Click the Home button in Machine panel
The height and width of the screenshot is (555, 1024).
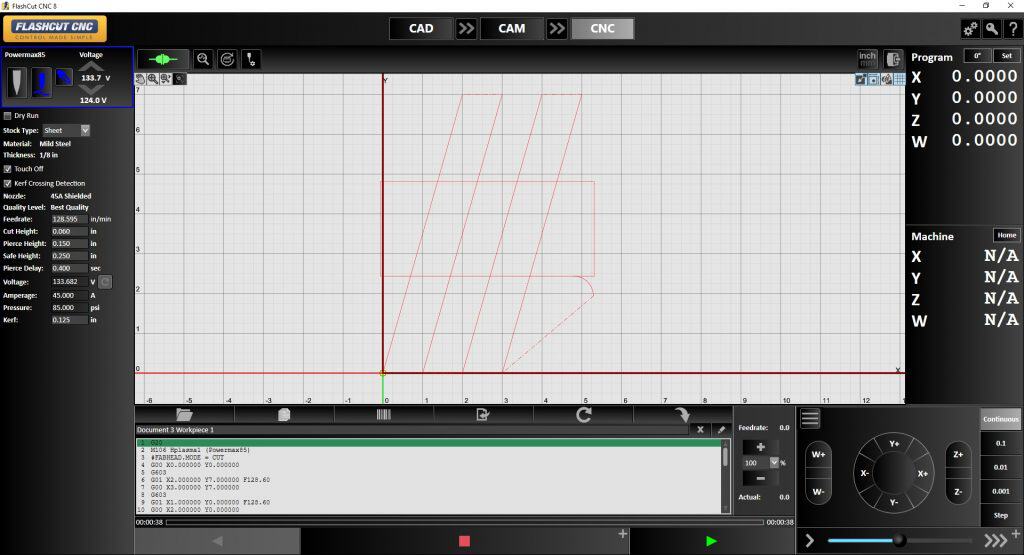pos(1006,235)
